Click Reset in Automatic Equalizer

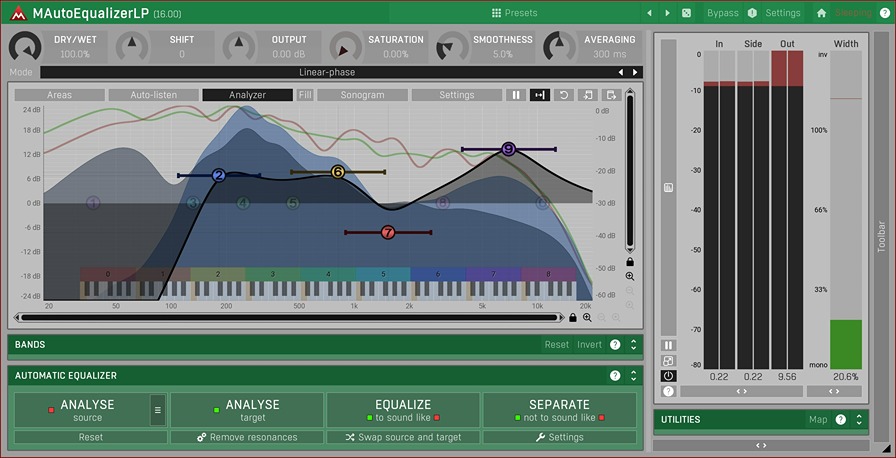coord(91,437)
